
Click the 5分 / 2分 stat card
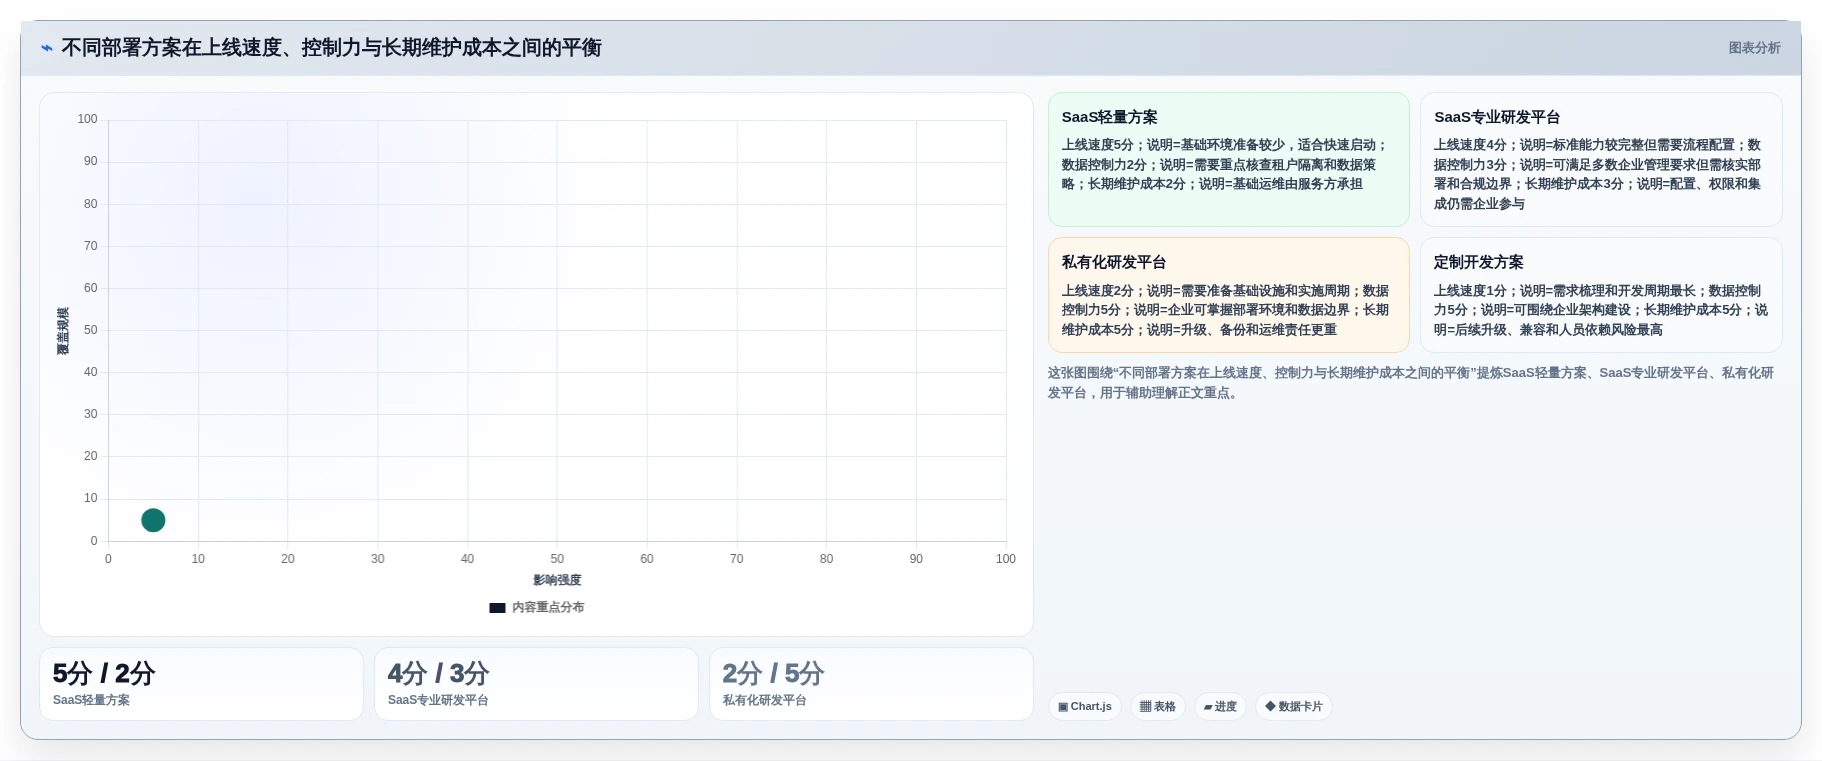tap(201, 684)
